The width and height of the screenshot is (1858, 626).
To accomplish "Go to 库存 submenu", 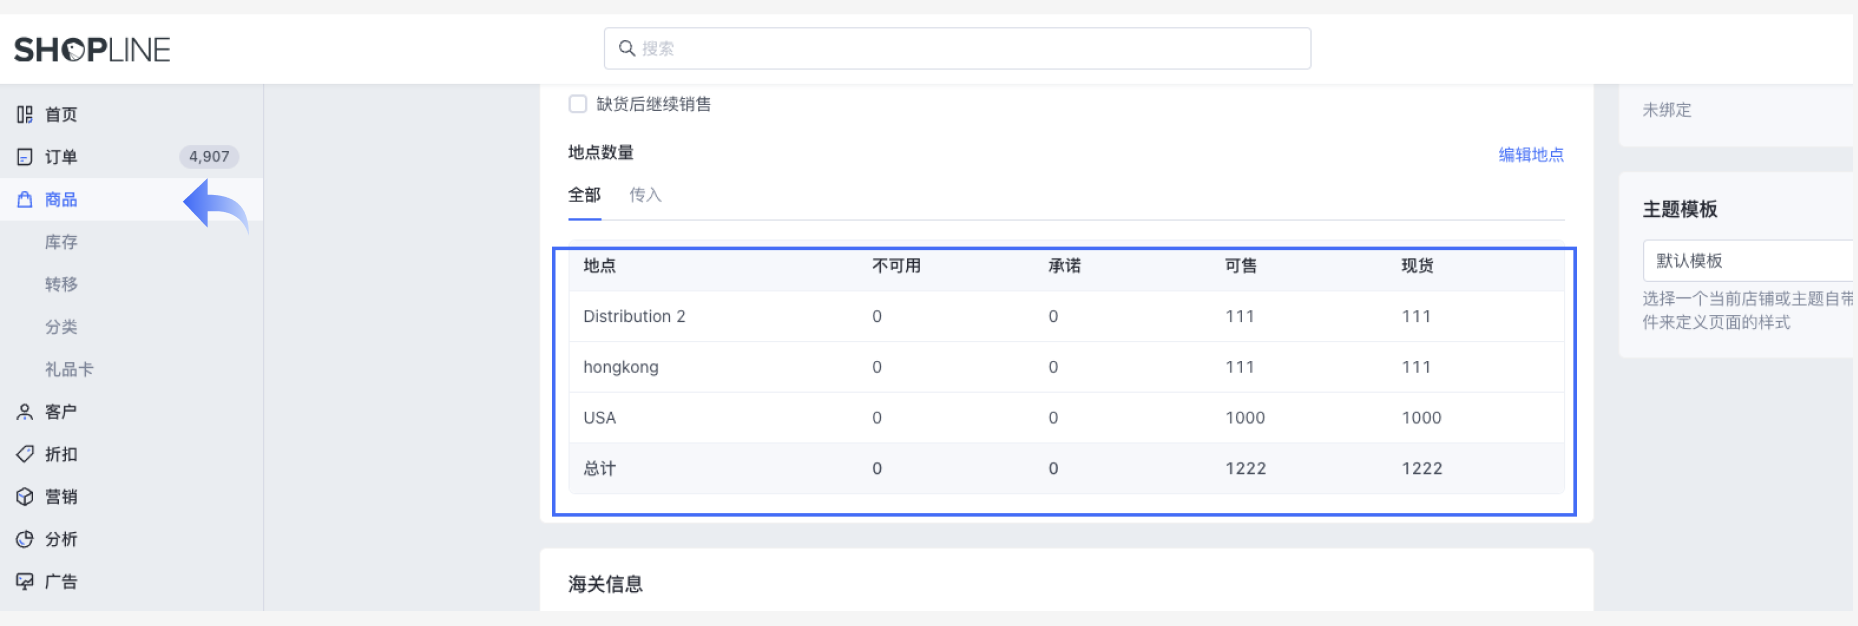I will pyautogui.click(x=61, y=242).
